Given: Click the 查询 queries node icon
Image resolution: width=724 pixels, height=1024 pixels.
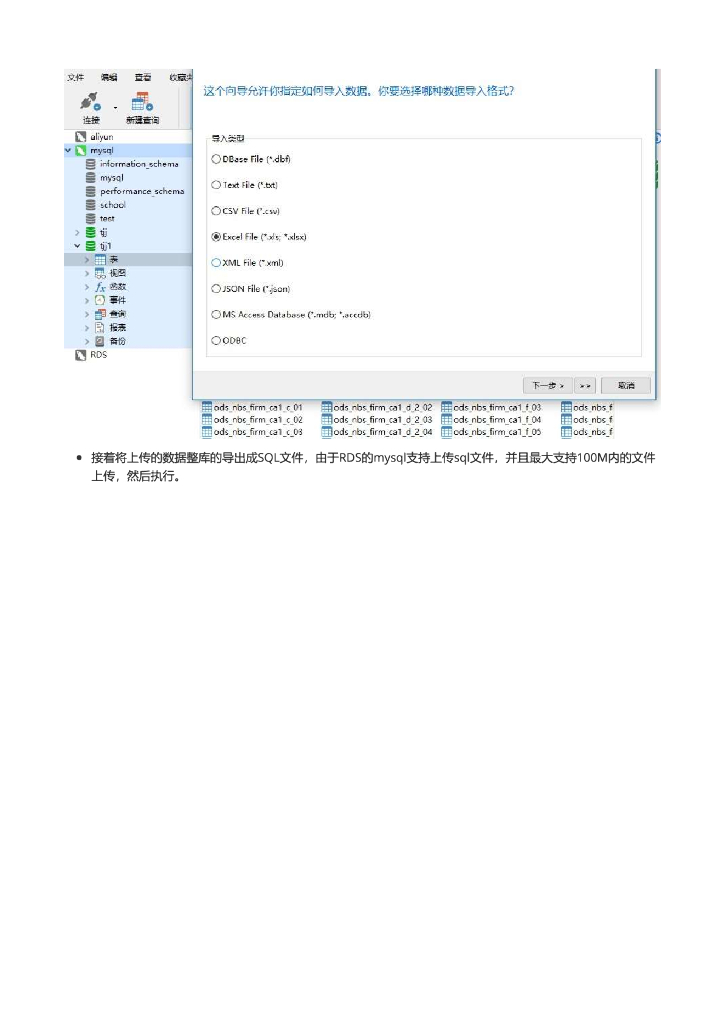Looking at the screenshot, I should click(x=100, y=313).
